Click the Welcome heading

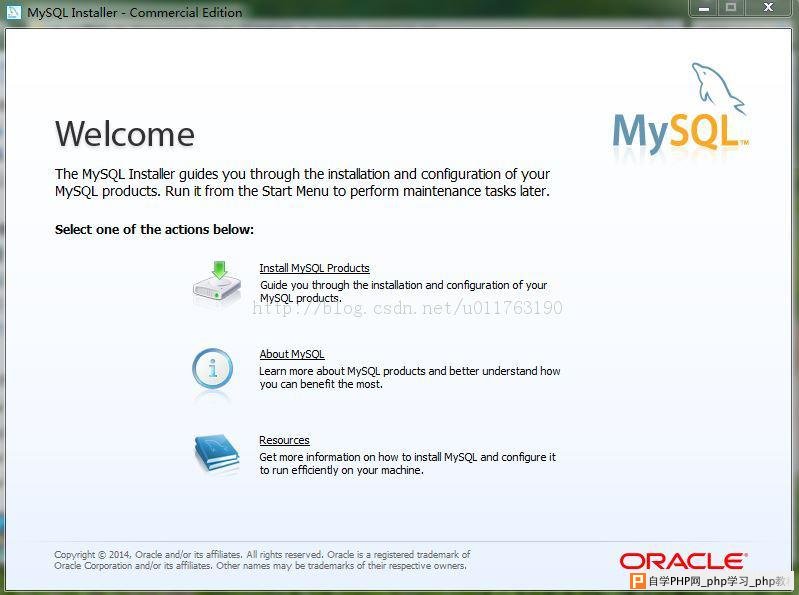click(x=125, y=134)
